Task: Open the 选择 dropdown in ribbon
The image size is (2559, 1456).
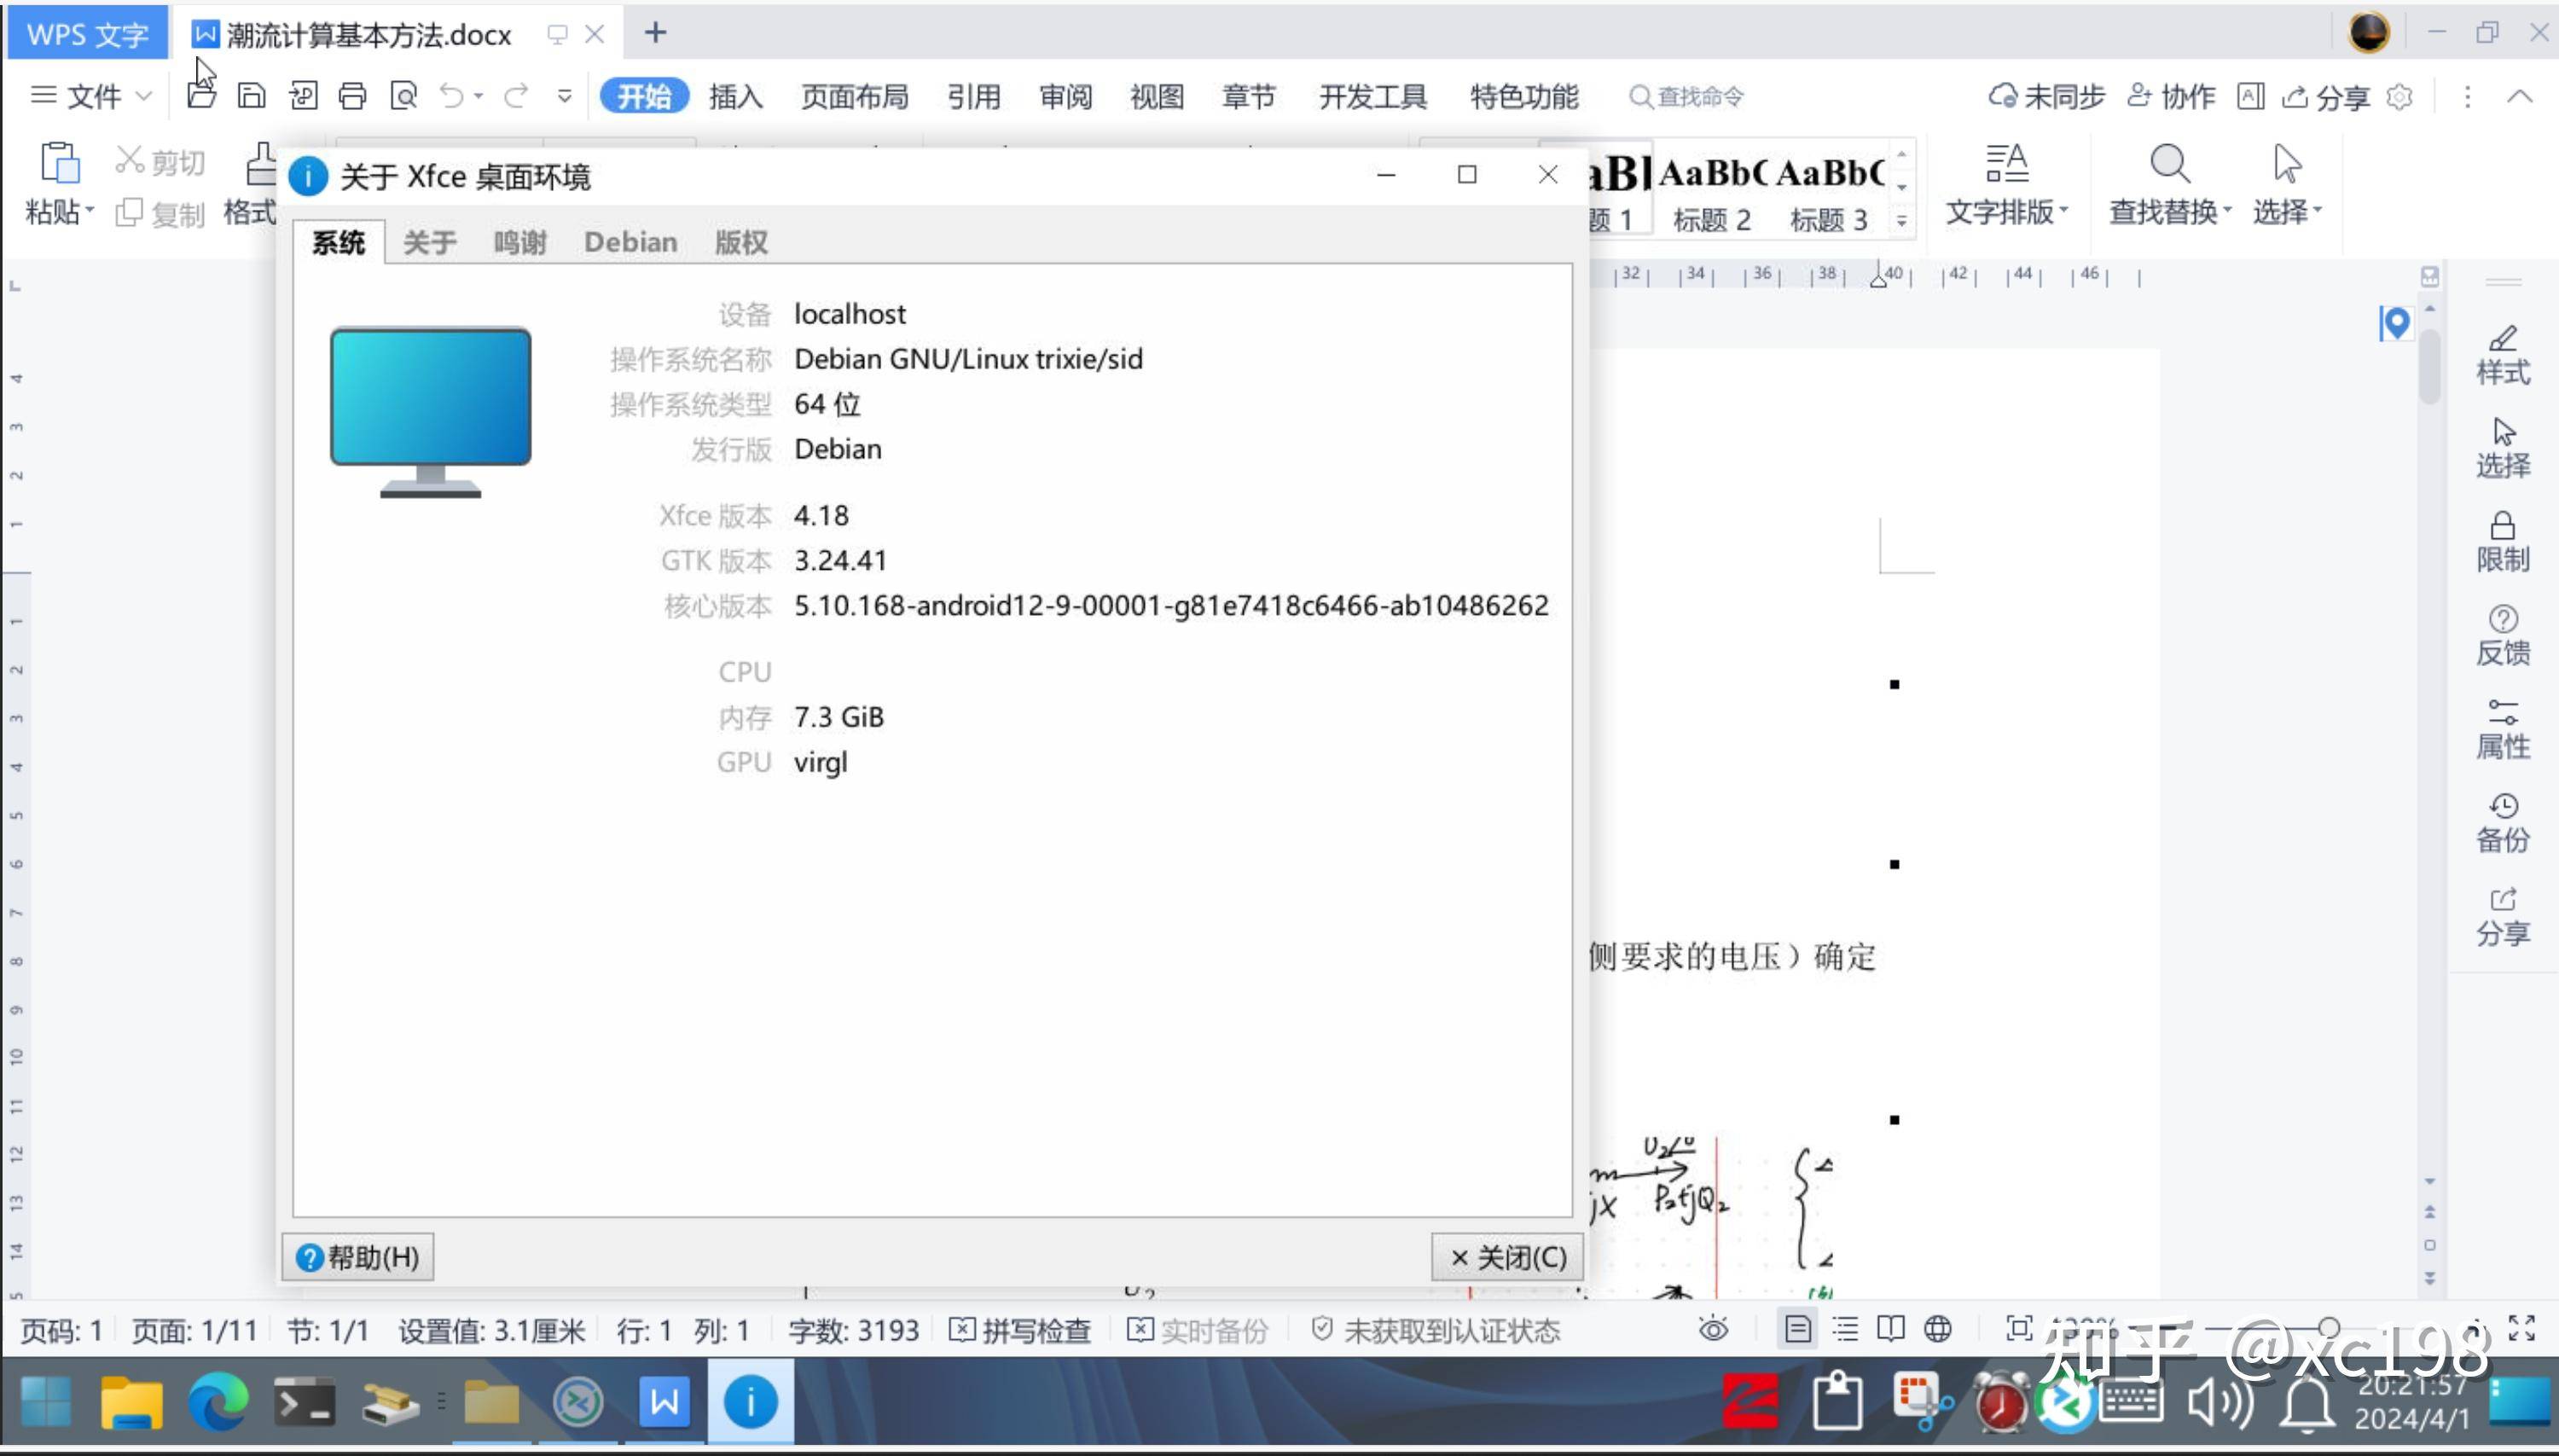Action: tap(2287, 212)
